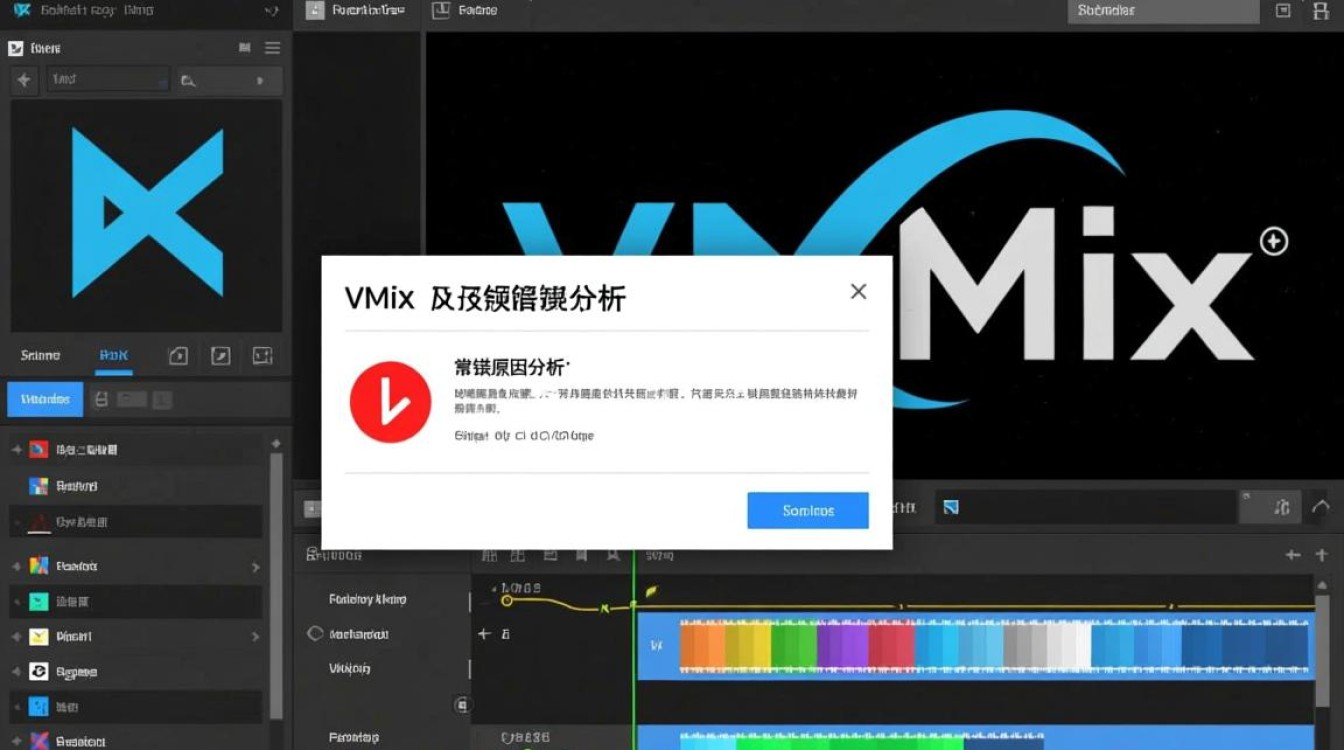The image size is (1344, 750).
Task: Click the first tab icon in the top bar
Action: [x=315, y=10]
